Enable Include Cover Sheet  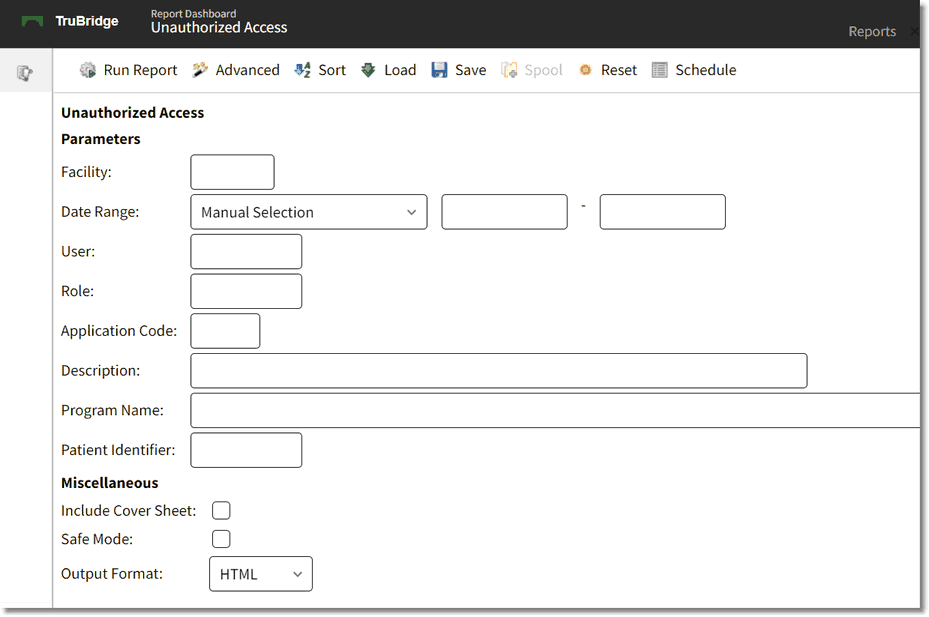(221, 510)
